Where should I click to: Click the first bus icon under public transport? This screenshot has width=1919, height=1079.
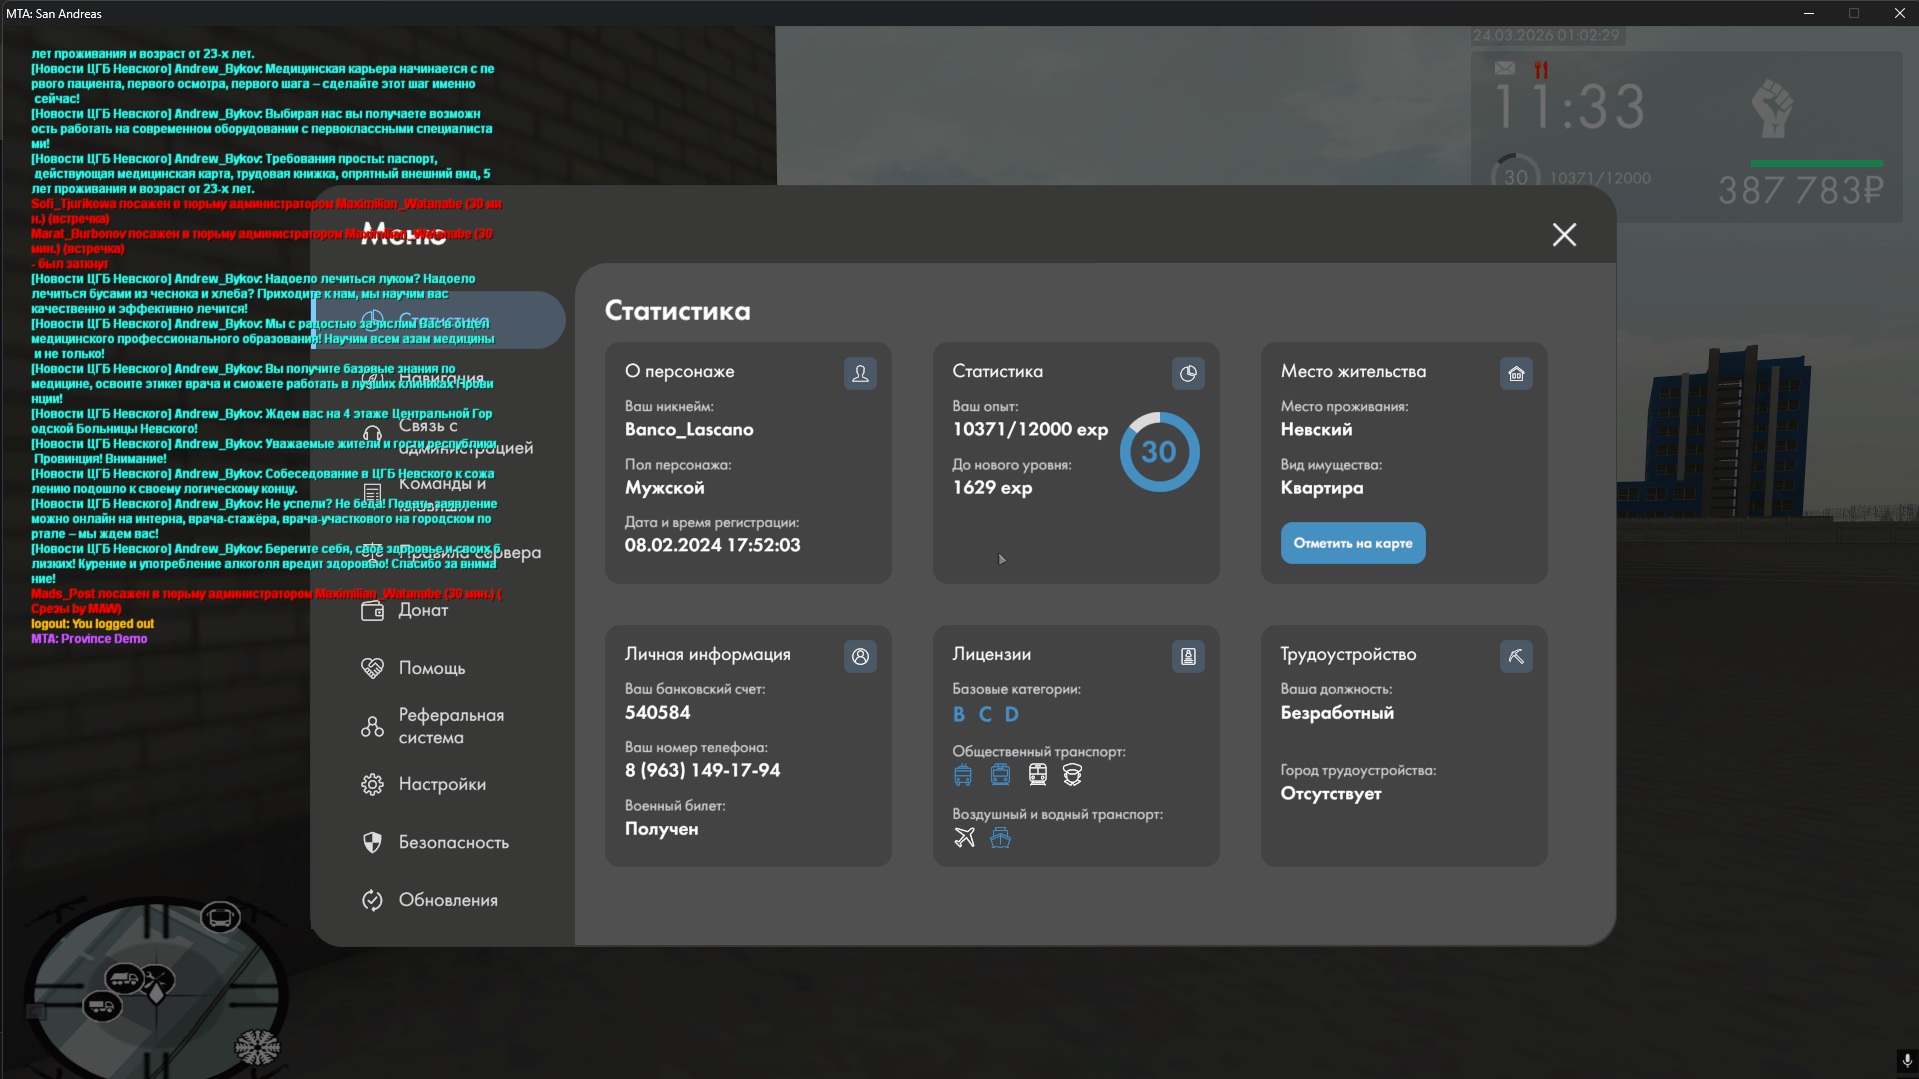click(963, 775)
